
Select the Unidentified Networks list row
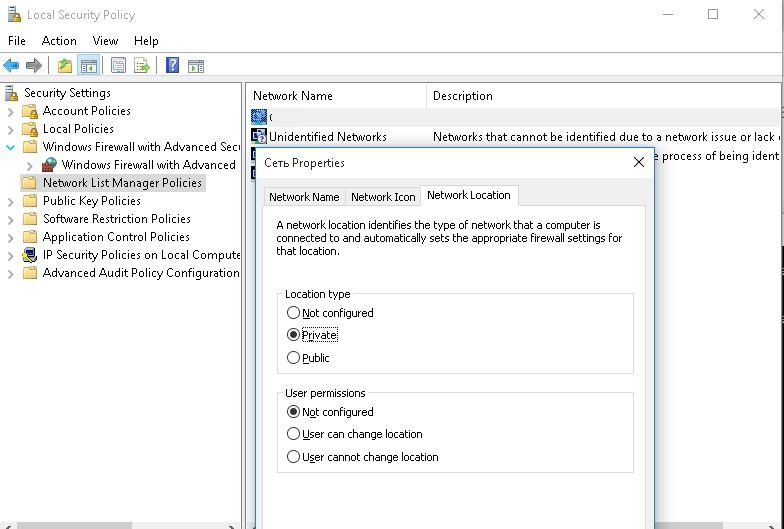click(514, 136)
